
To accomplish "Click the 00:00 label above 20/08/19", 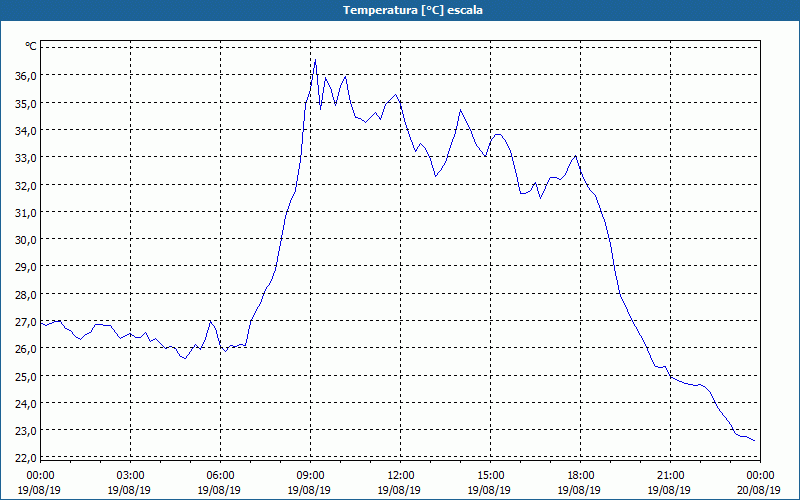I will [x=761, y=476].
